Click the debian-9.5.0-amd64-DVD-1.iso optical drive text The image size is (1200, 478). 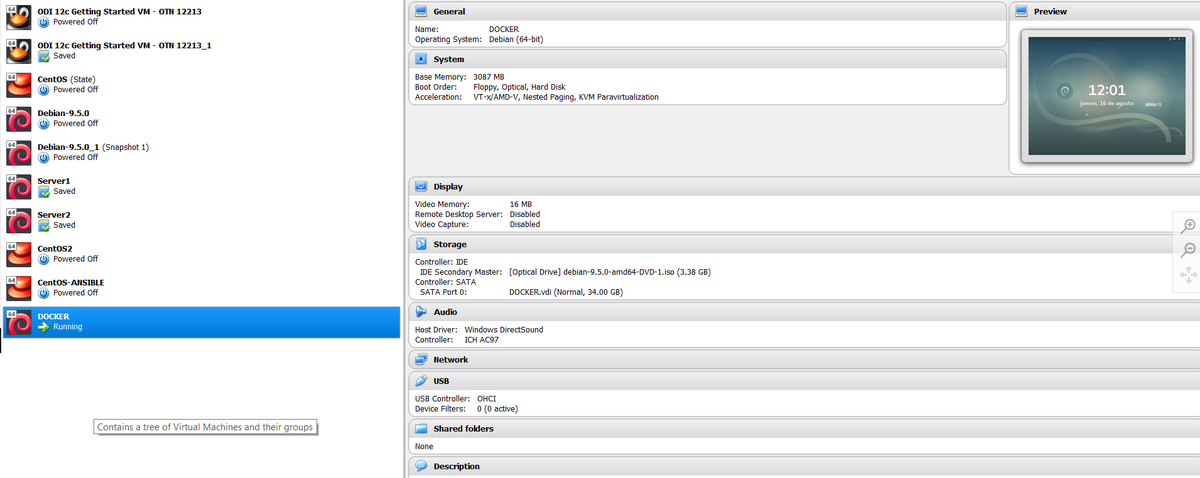(610, 272)
